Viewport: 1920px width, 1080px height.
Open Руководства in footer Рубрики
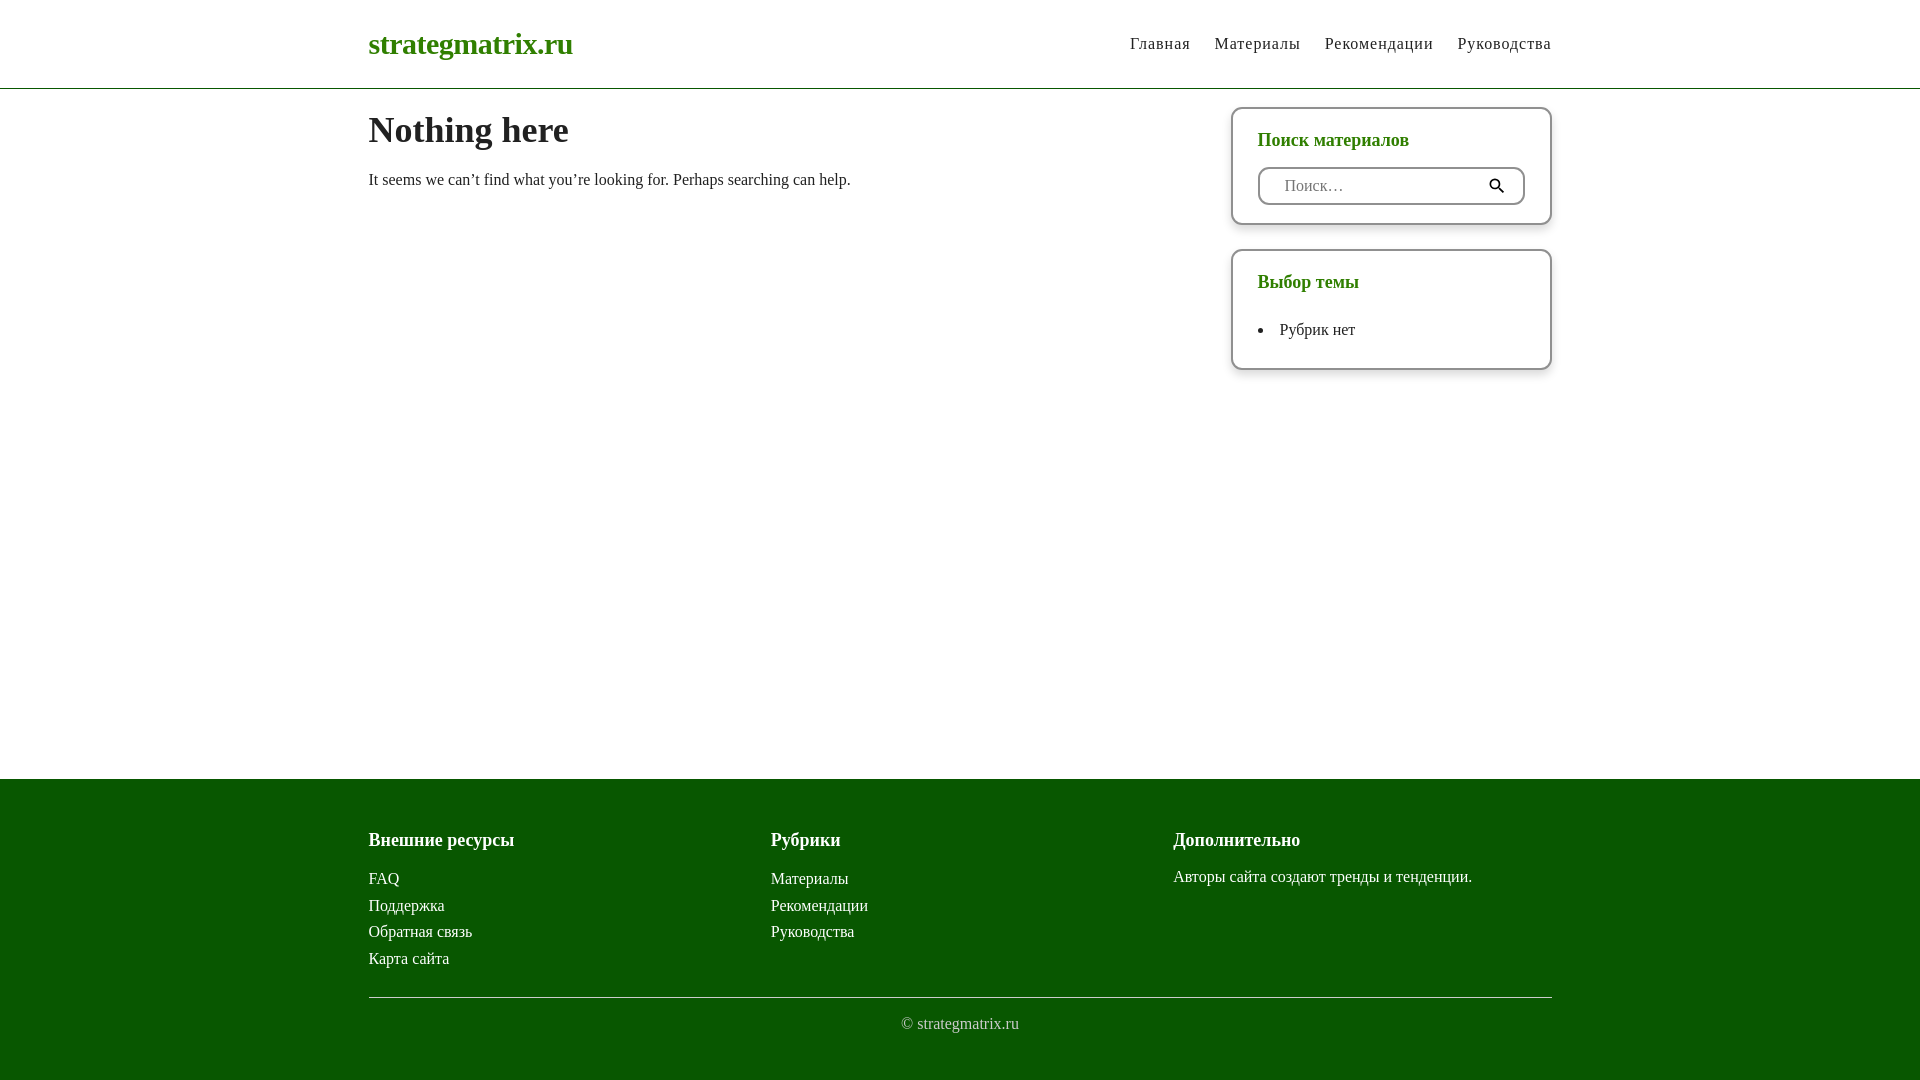point(812,932)
